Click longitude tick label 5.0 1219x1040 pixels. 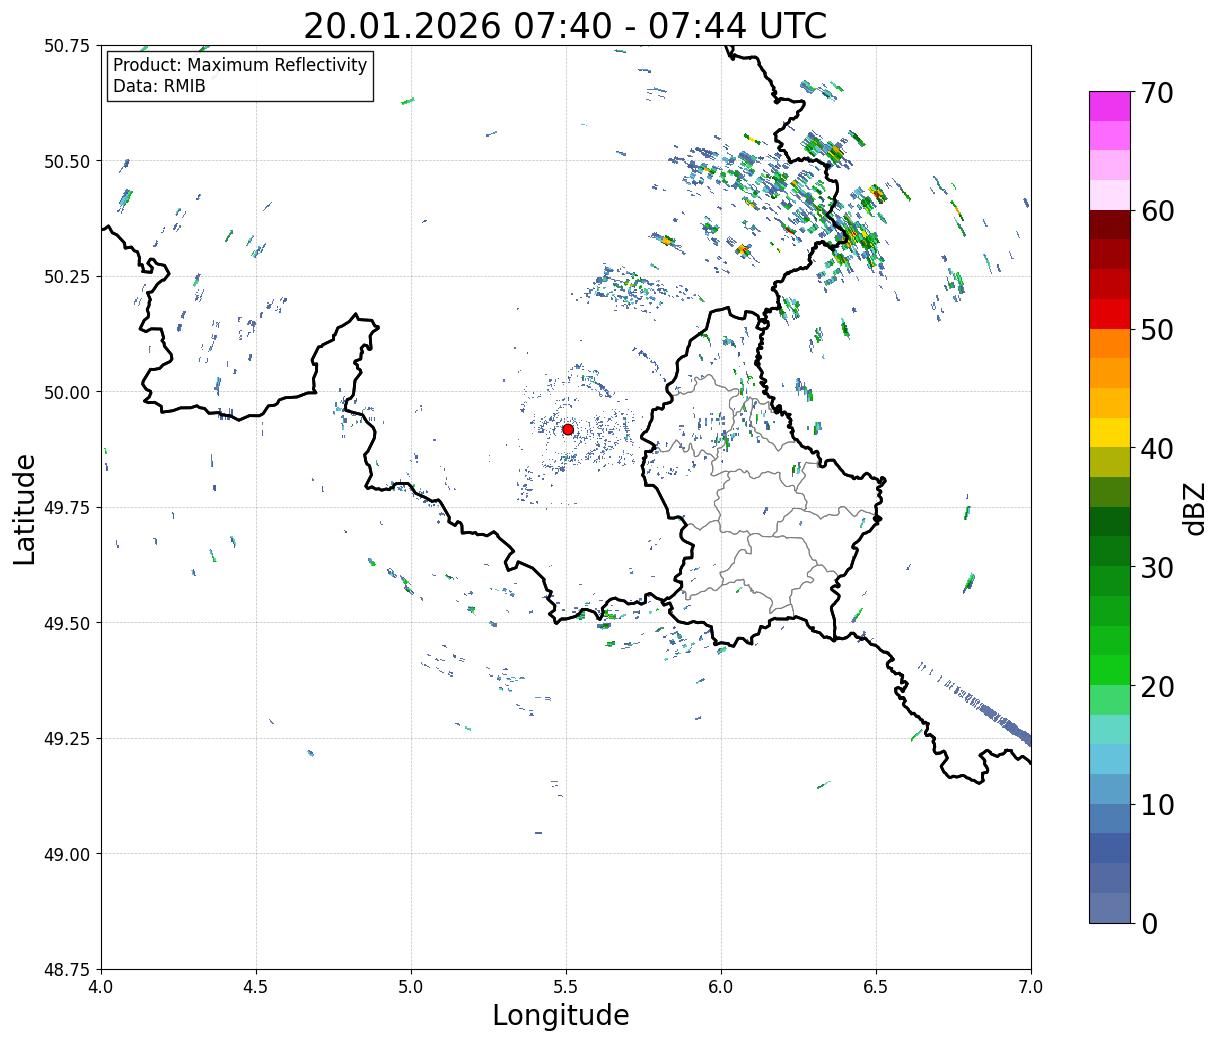(x=411, y=987)
